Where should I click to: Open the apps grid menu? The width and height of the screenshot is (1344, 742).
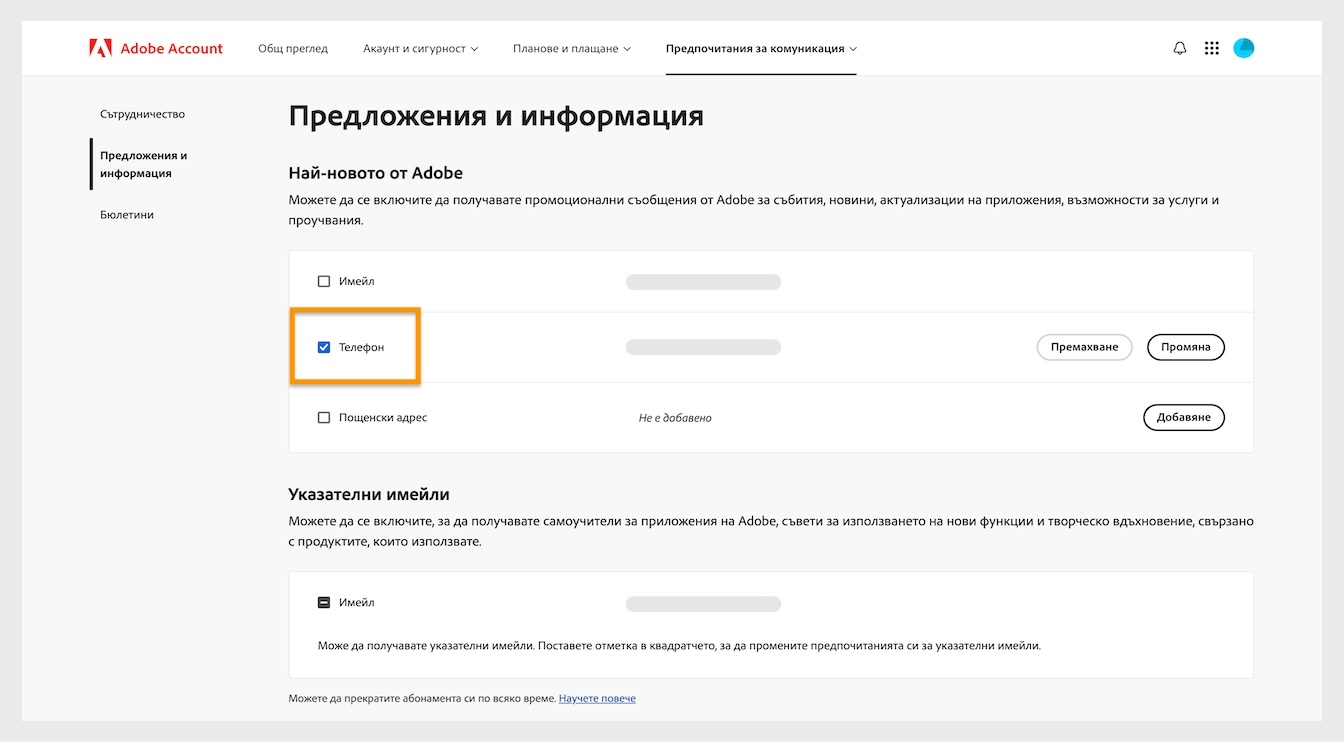[x=1211, y=47]
